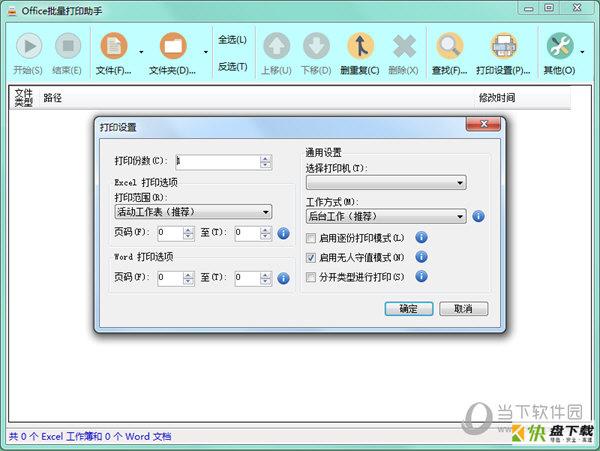This screenshot has height=451, width=600.
Task: Click Excel 至(T) end page field
Action: pos(247,233)
